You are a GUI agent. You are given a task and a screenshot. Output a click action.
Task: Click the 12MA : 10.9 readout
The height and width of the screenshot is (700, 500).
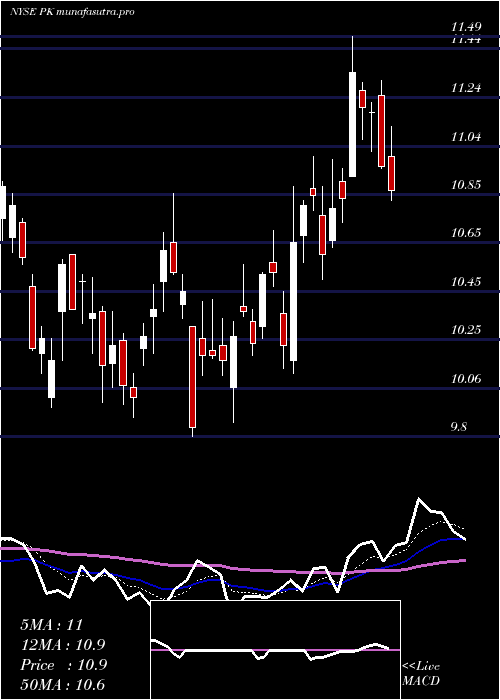point(63,645)
